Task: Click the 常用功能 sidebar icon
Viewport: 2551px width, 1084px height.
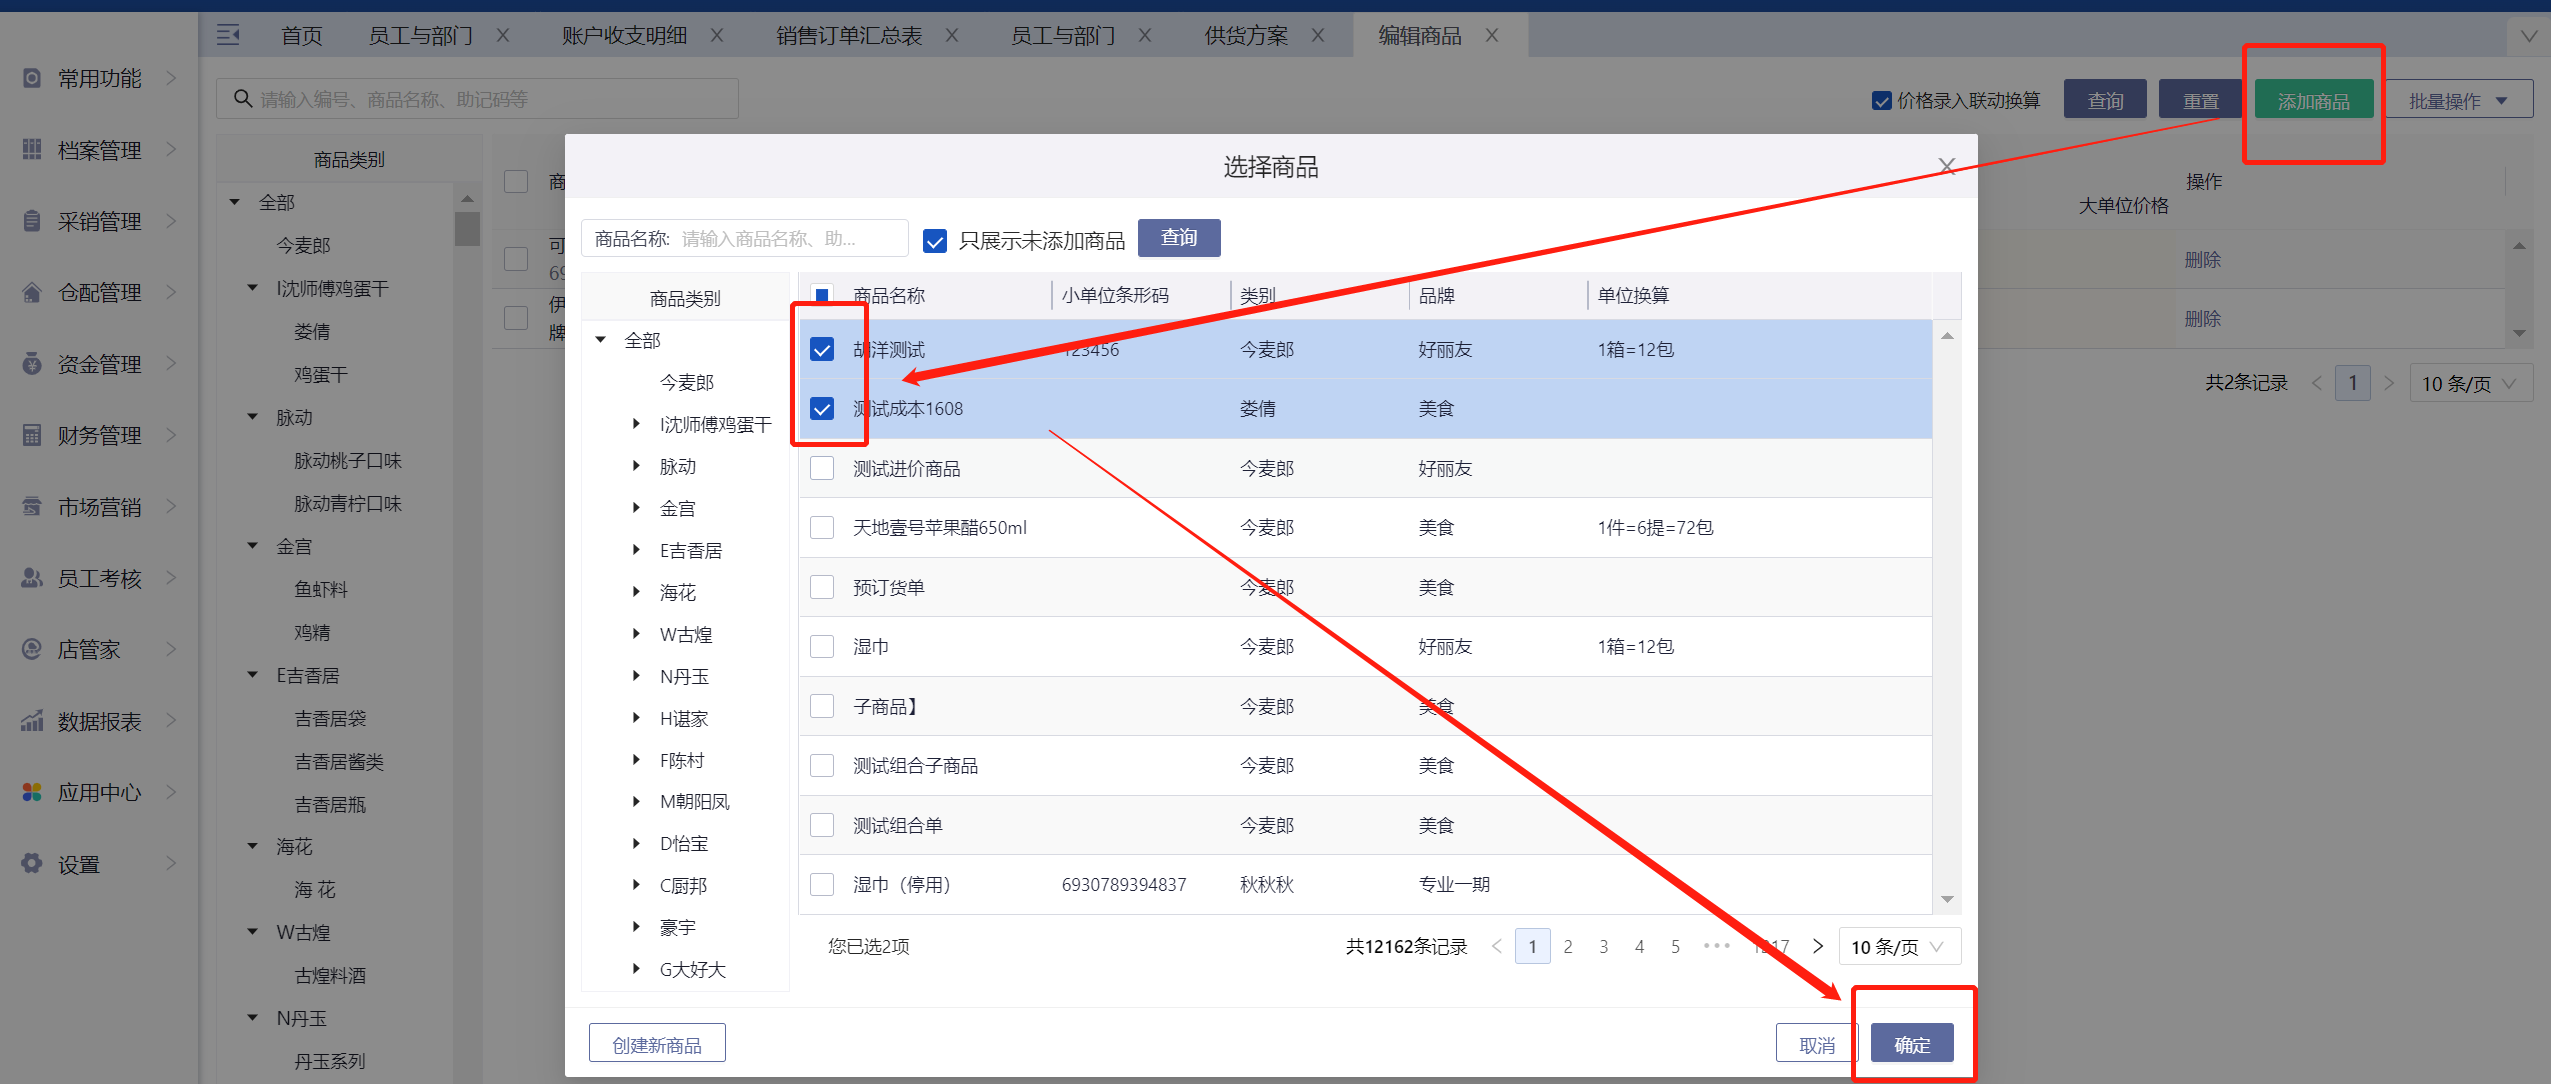Action: 32,78
